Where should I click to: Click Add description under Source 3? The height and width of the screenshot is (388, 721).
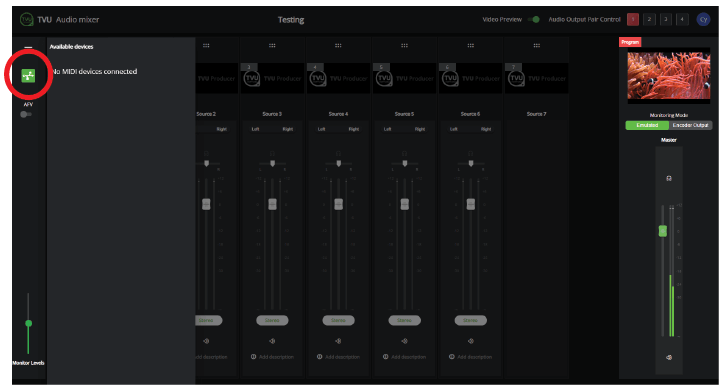(276, 357)
